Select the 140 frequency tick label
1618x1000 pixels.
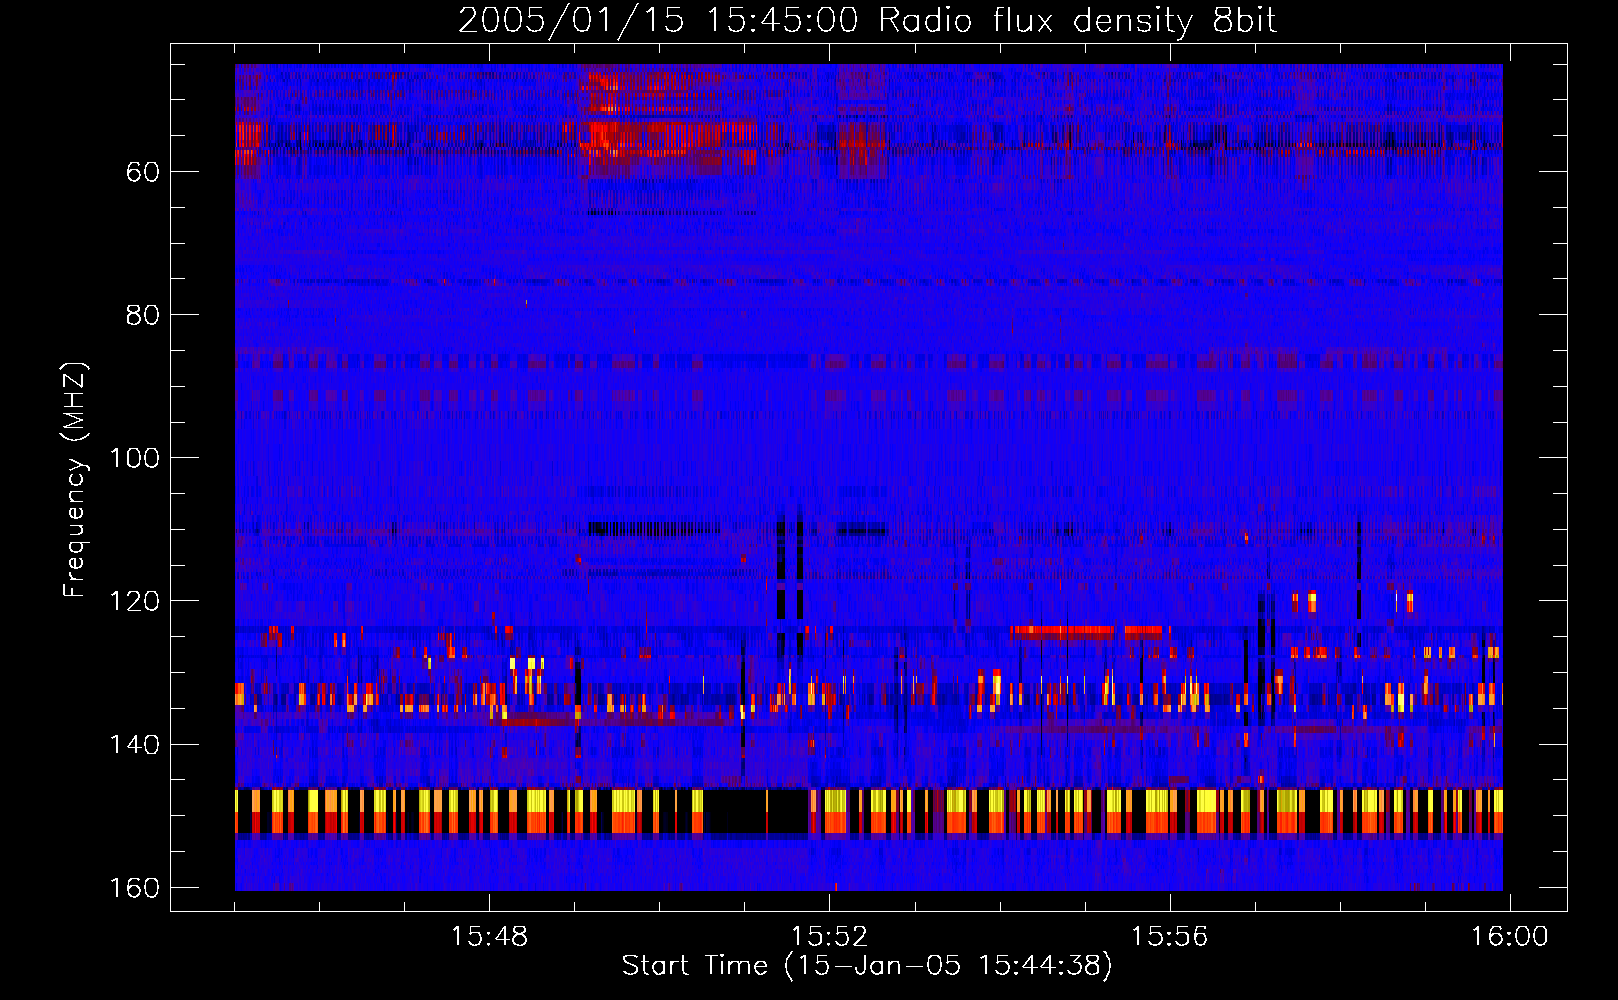tap(134, 745)
